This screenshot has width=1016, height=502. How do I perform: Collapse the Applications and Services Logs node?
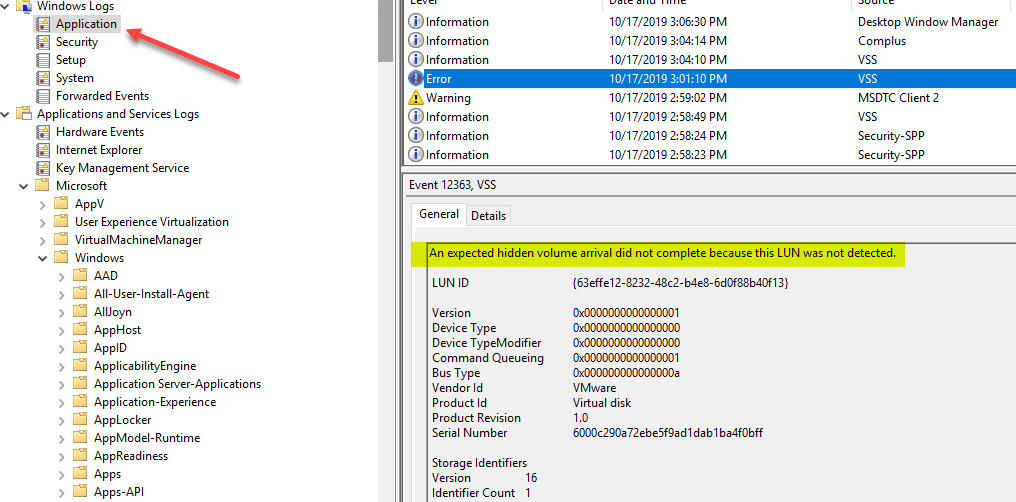pos(6,115)
